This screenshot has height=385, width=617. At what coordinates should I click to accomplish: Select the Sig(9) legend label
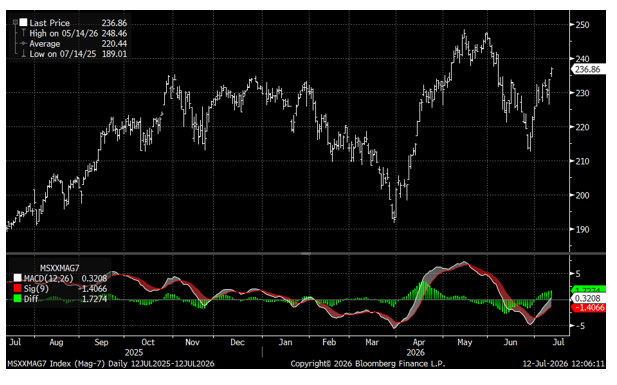[36, 289]
